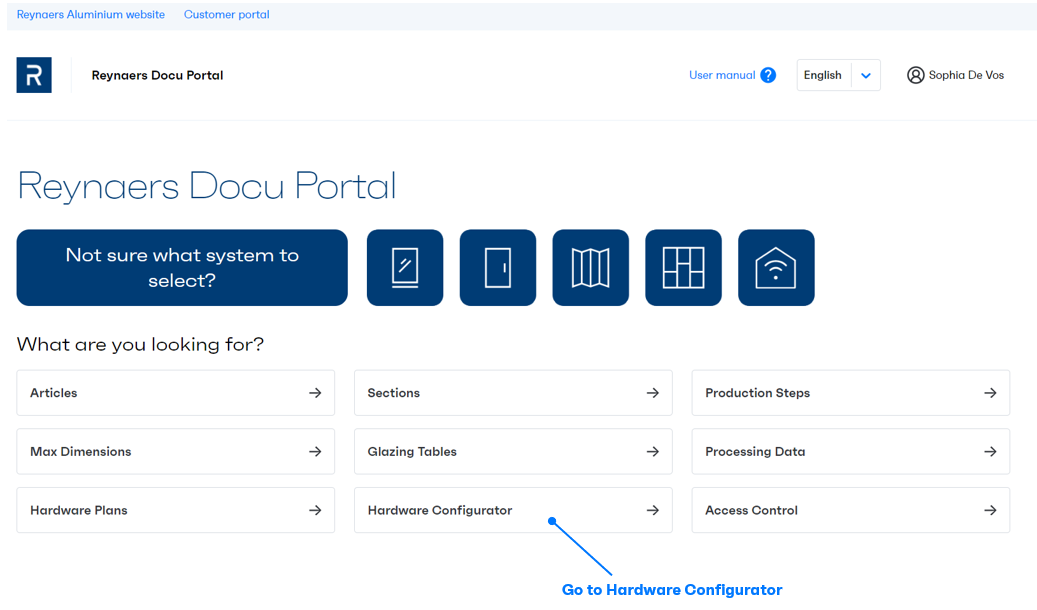Click the user profile avatar icon
Image resolution: width=1037 pixels, height=610 pixels.
[x=915, y=75]
